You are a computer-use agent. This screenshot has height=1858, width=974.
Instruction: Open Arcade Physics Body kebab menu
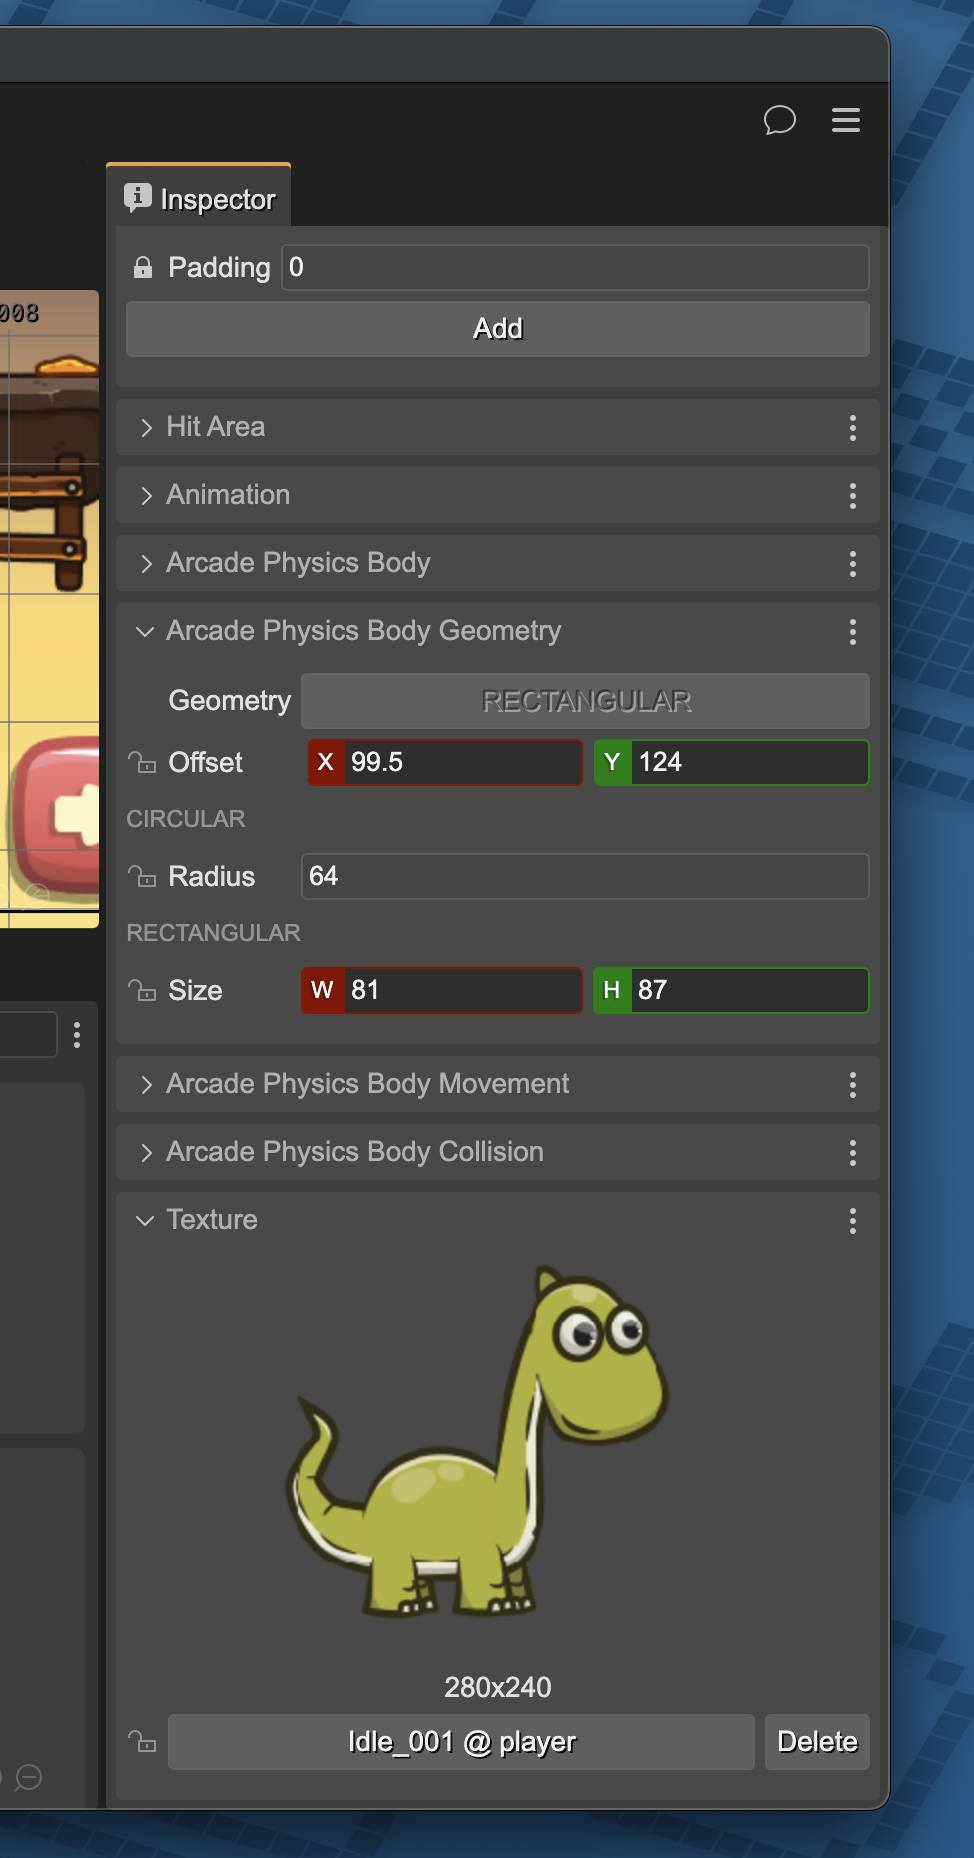pyautogui.click(x=852, y=564)
